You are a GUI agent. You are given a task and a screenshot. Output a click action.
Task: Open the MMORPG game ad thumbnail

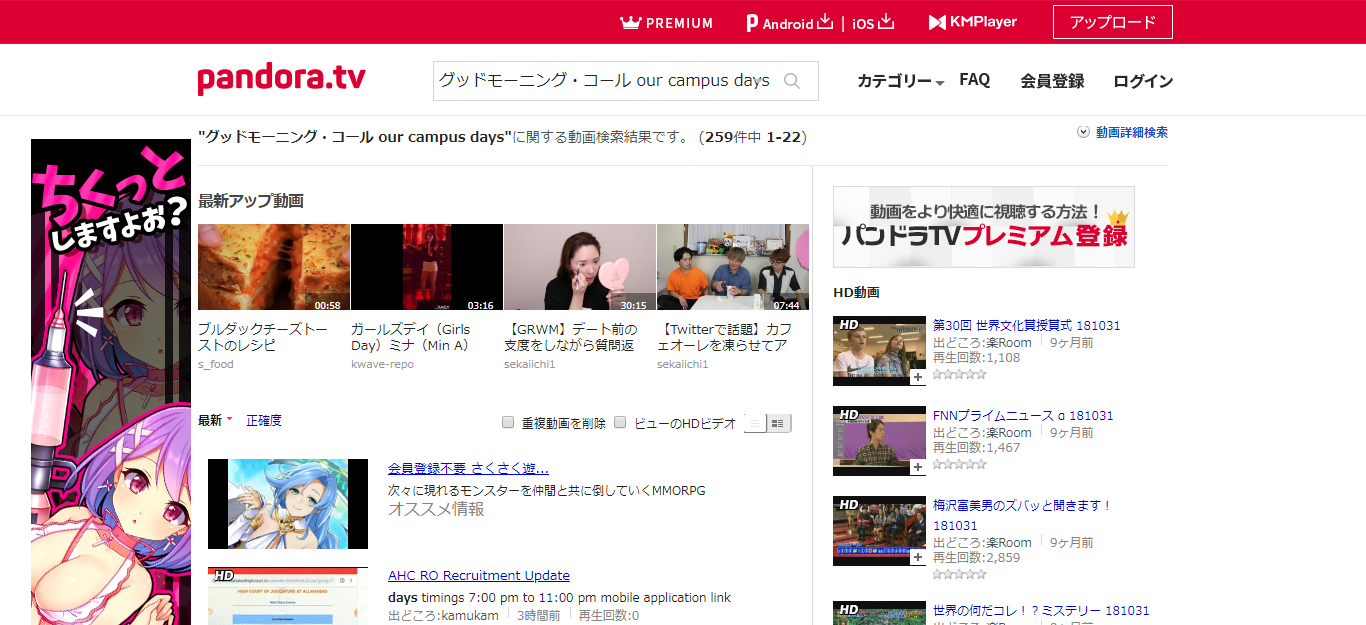288,504
